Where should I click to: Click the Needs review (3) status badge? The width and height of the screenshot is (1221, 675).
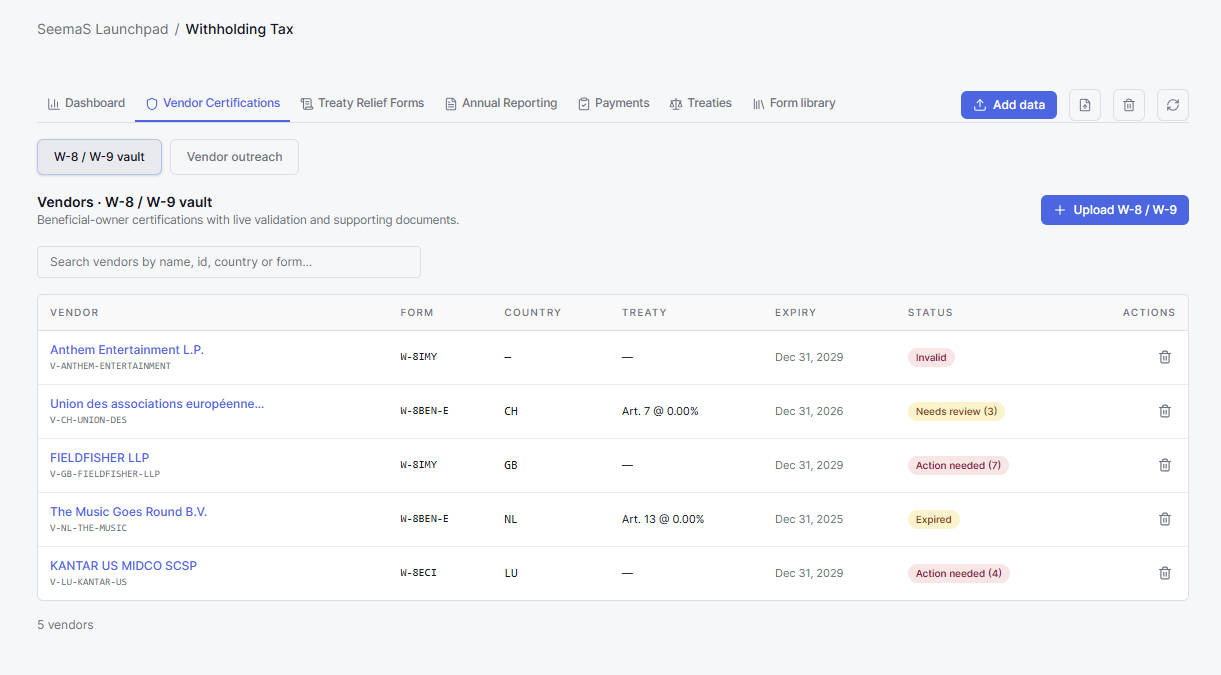pyautogui.click(x=956, y=411)
